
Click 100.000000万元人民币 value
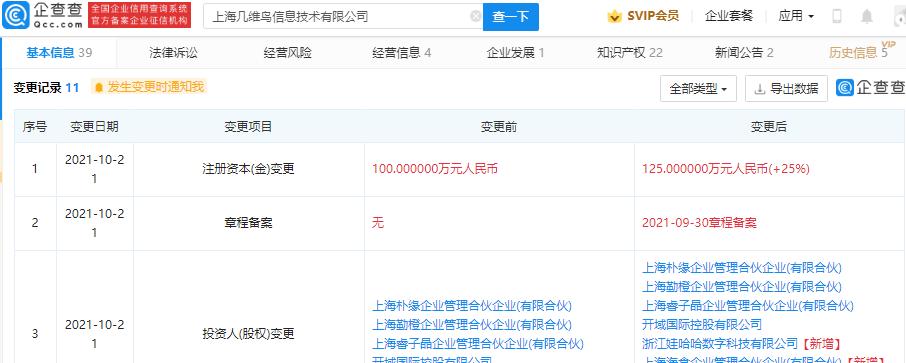[435, 169]
